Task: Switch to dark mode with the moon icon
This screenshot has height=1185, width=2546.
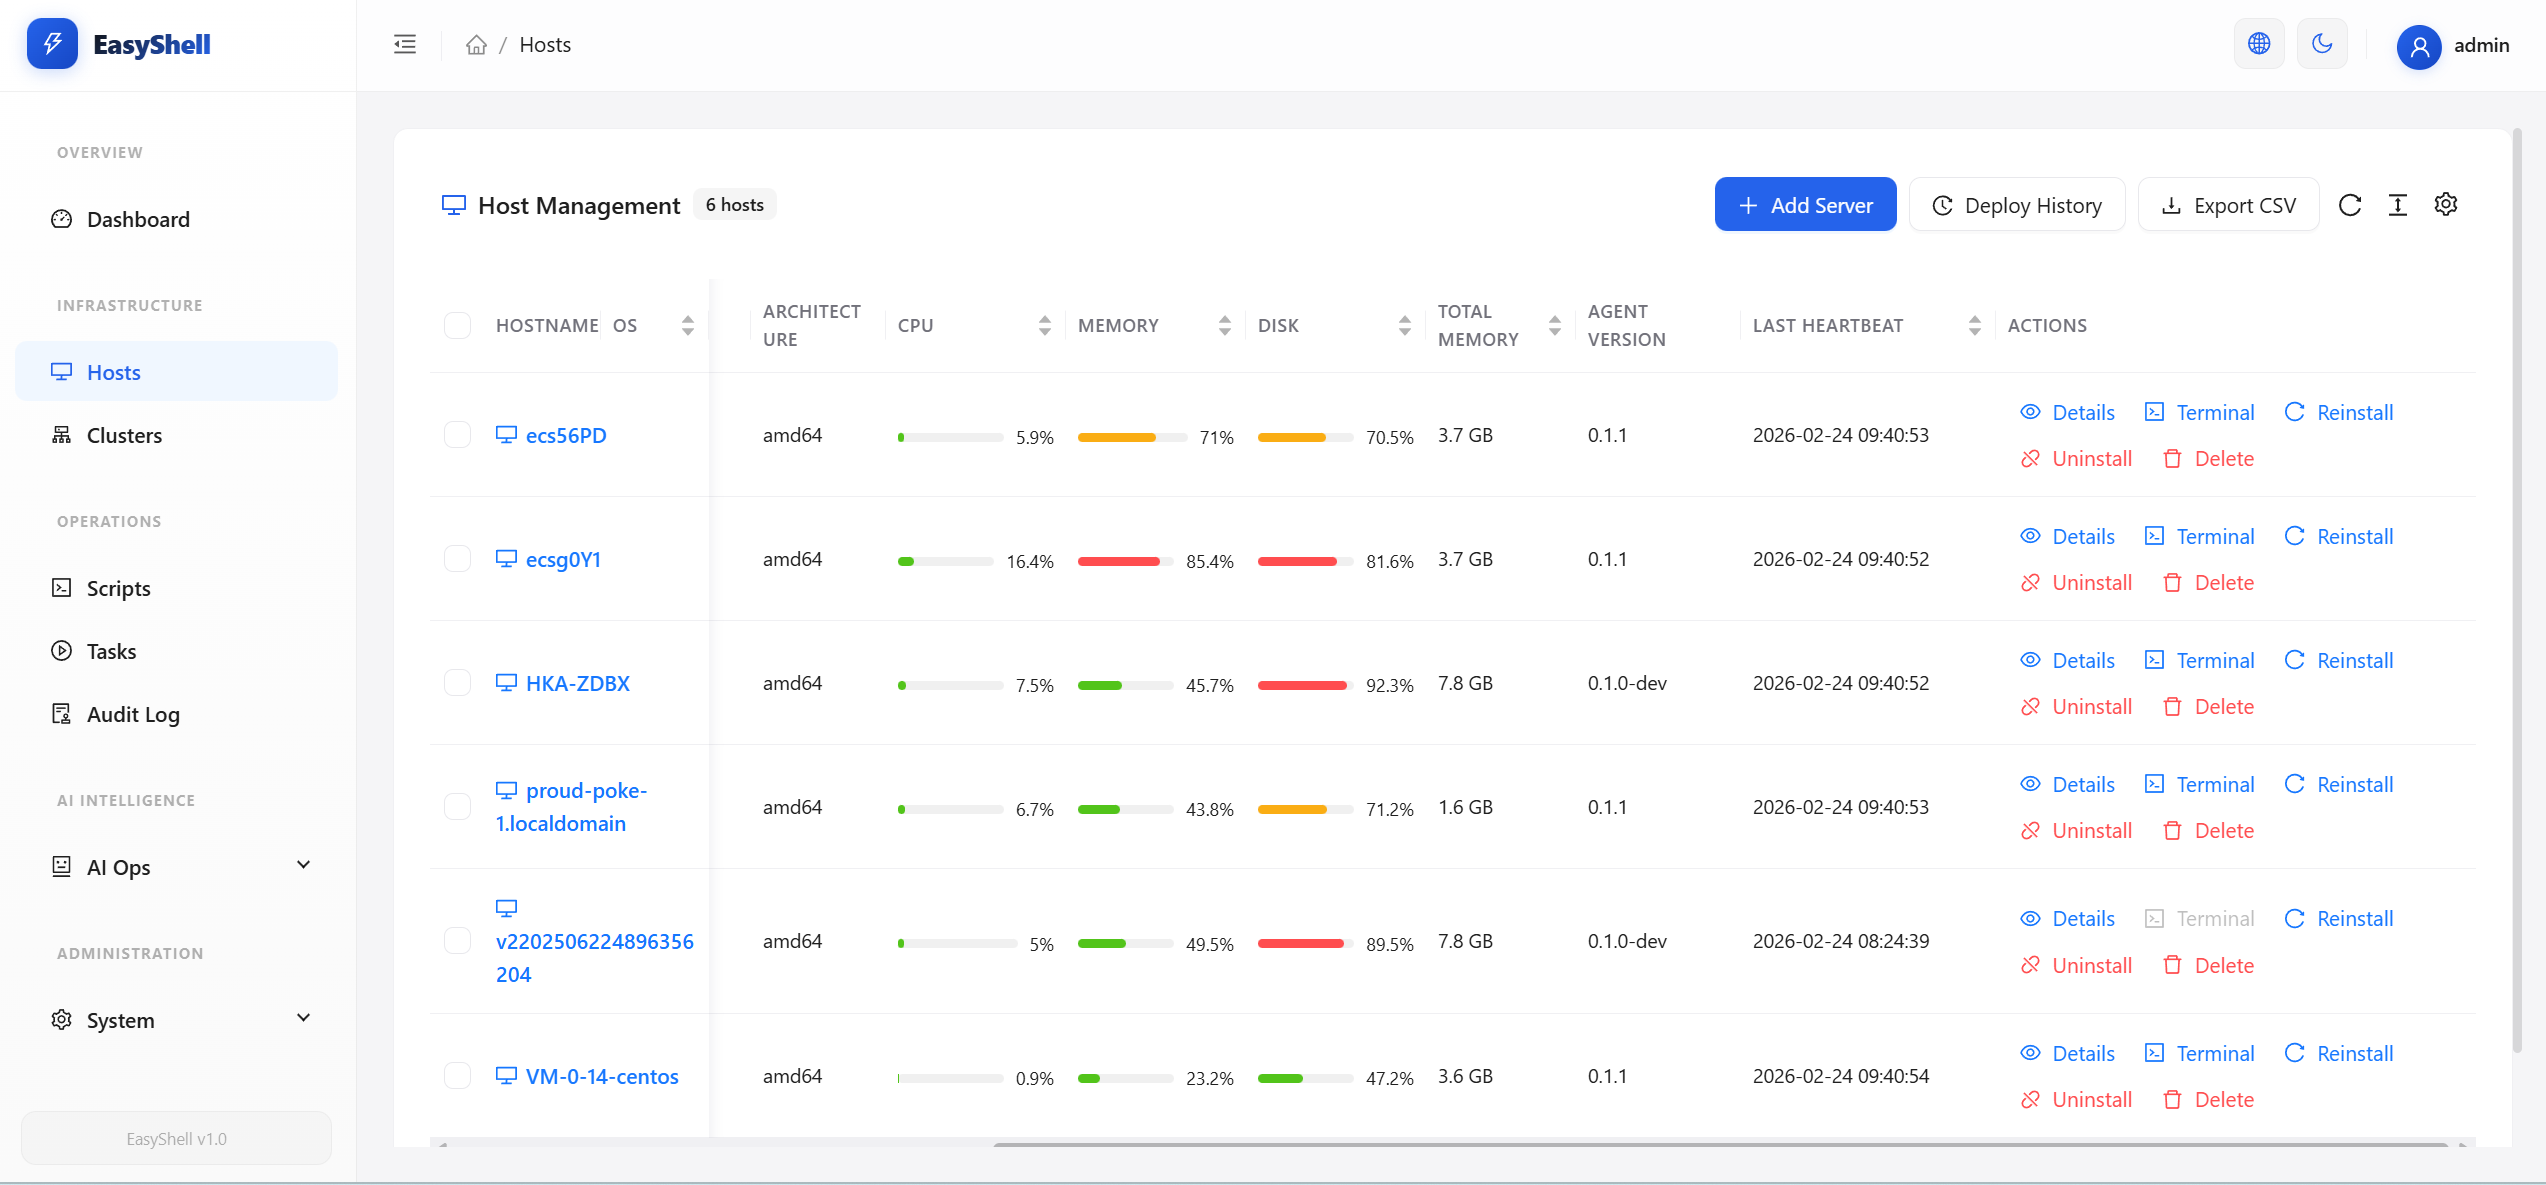Action: pos(2322,43)
